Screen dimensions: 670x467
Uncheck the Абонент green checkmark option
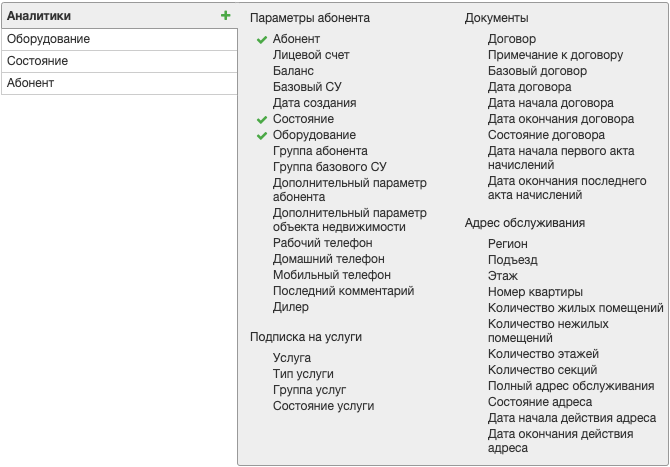296,39
